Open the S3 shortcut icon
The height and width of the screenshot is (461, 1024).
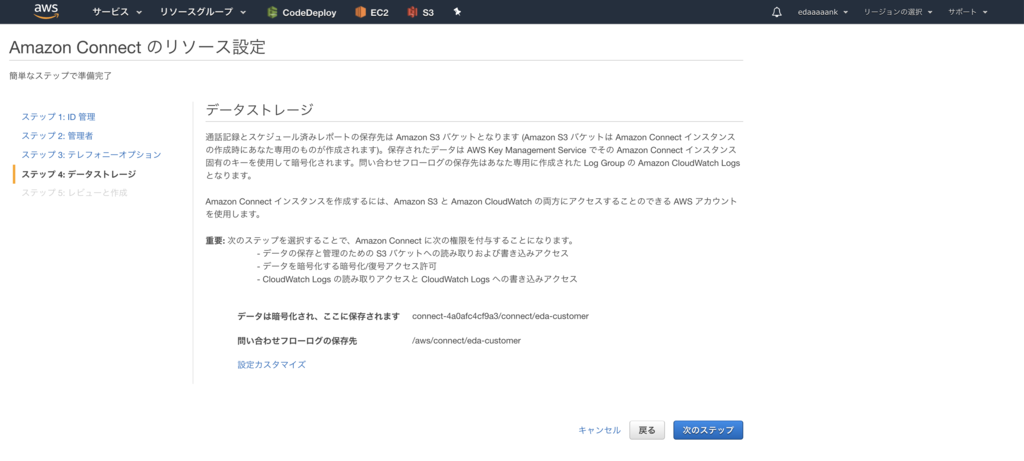[x=412, y=12]
